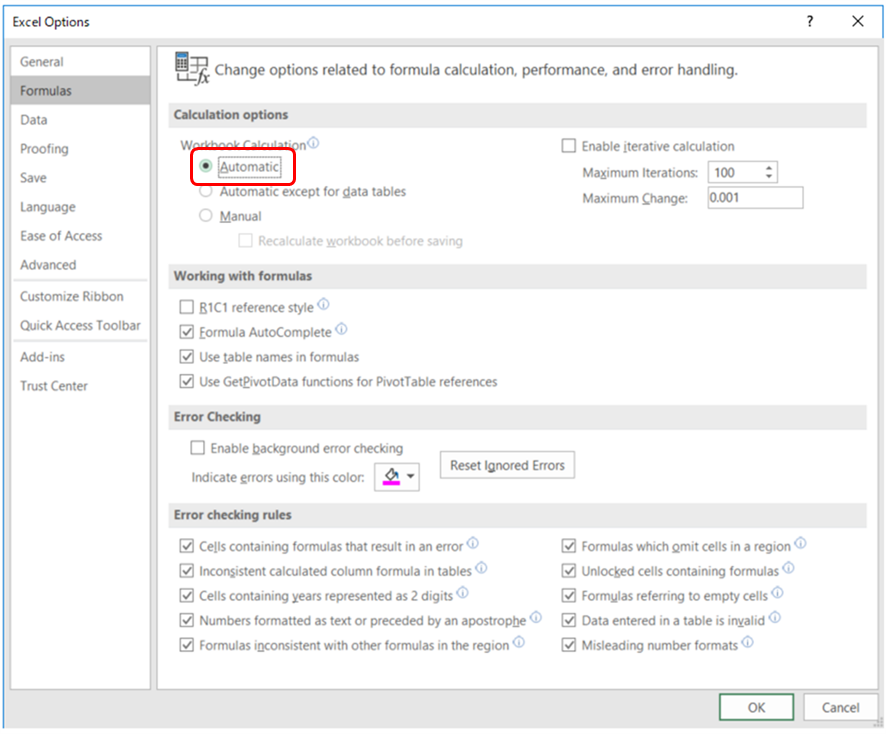Click info icon for Data entered in table invalid
This screenshot has width=886, height=734.
click(x=775, y=617)
